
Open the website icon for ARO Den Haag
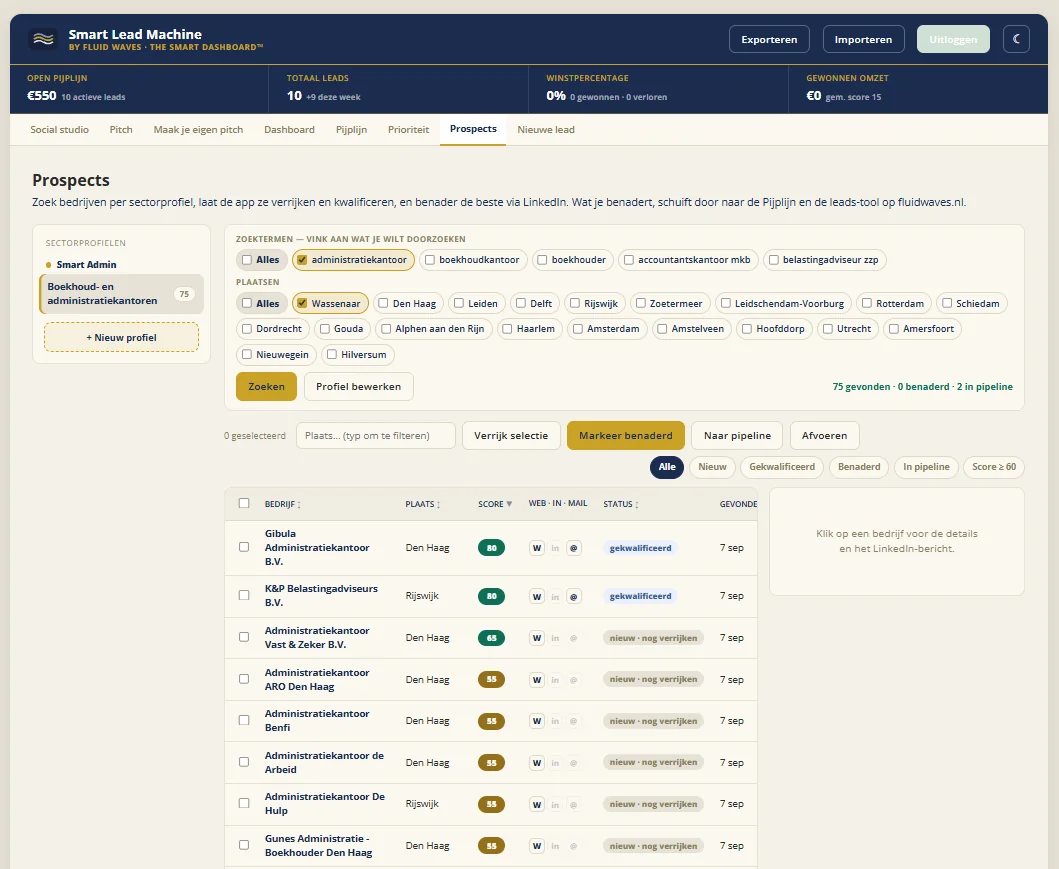point(537,680)
